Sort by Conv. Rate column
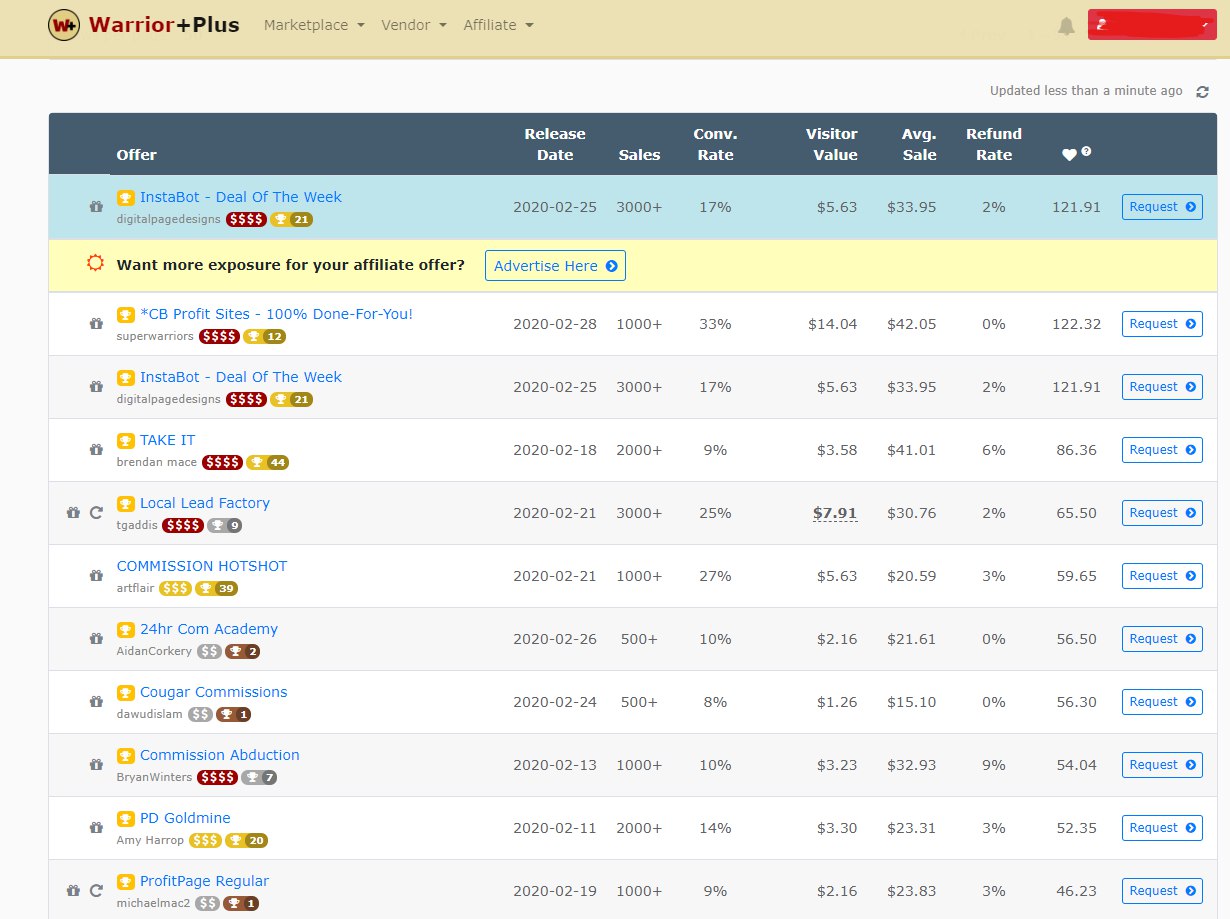This screenshot has width=1230, height=919. pos(715,144)
